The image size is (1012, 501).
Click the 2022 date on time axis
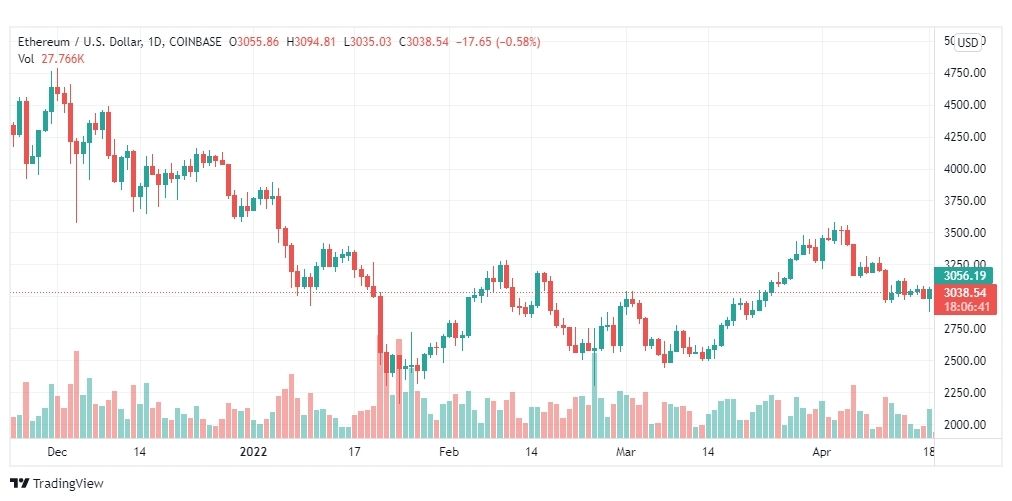pyautogui.click(x=253, y=452)
